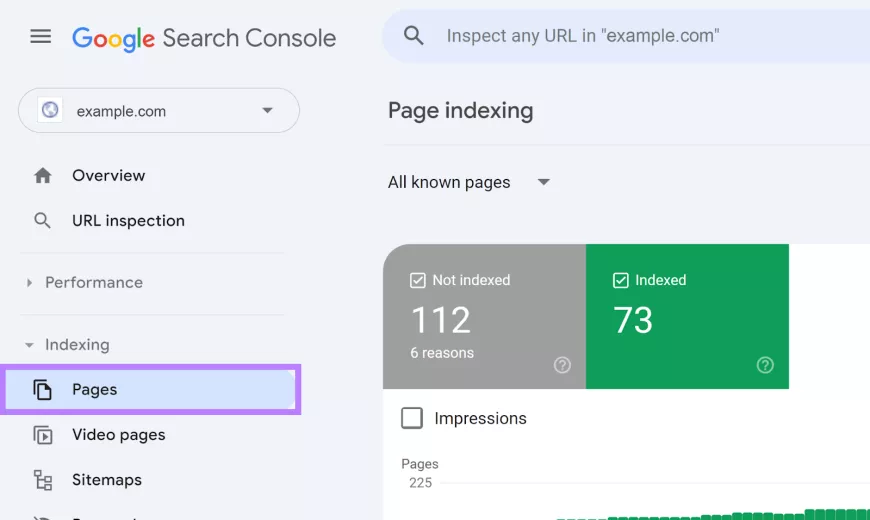Open Overview in the sidebar
Screen dimensions: 870x520
pyautogui.click(x=109, y=176)
